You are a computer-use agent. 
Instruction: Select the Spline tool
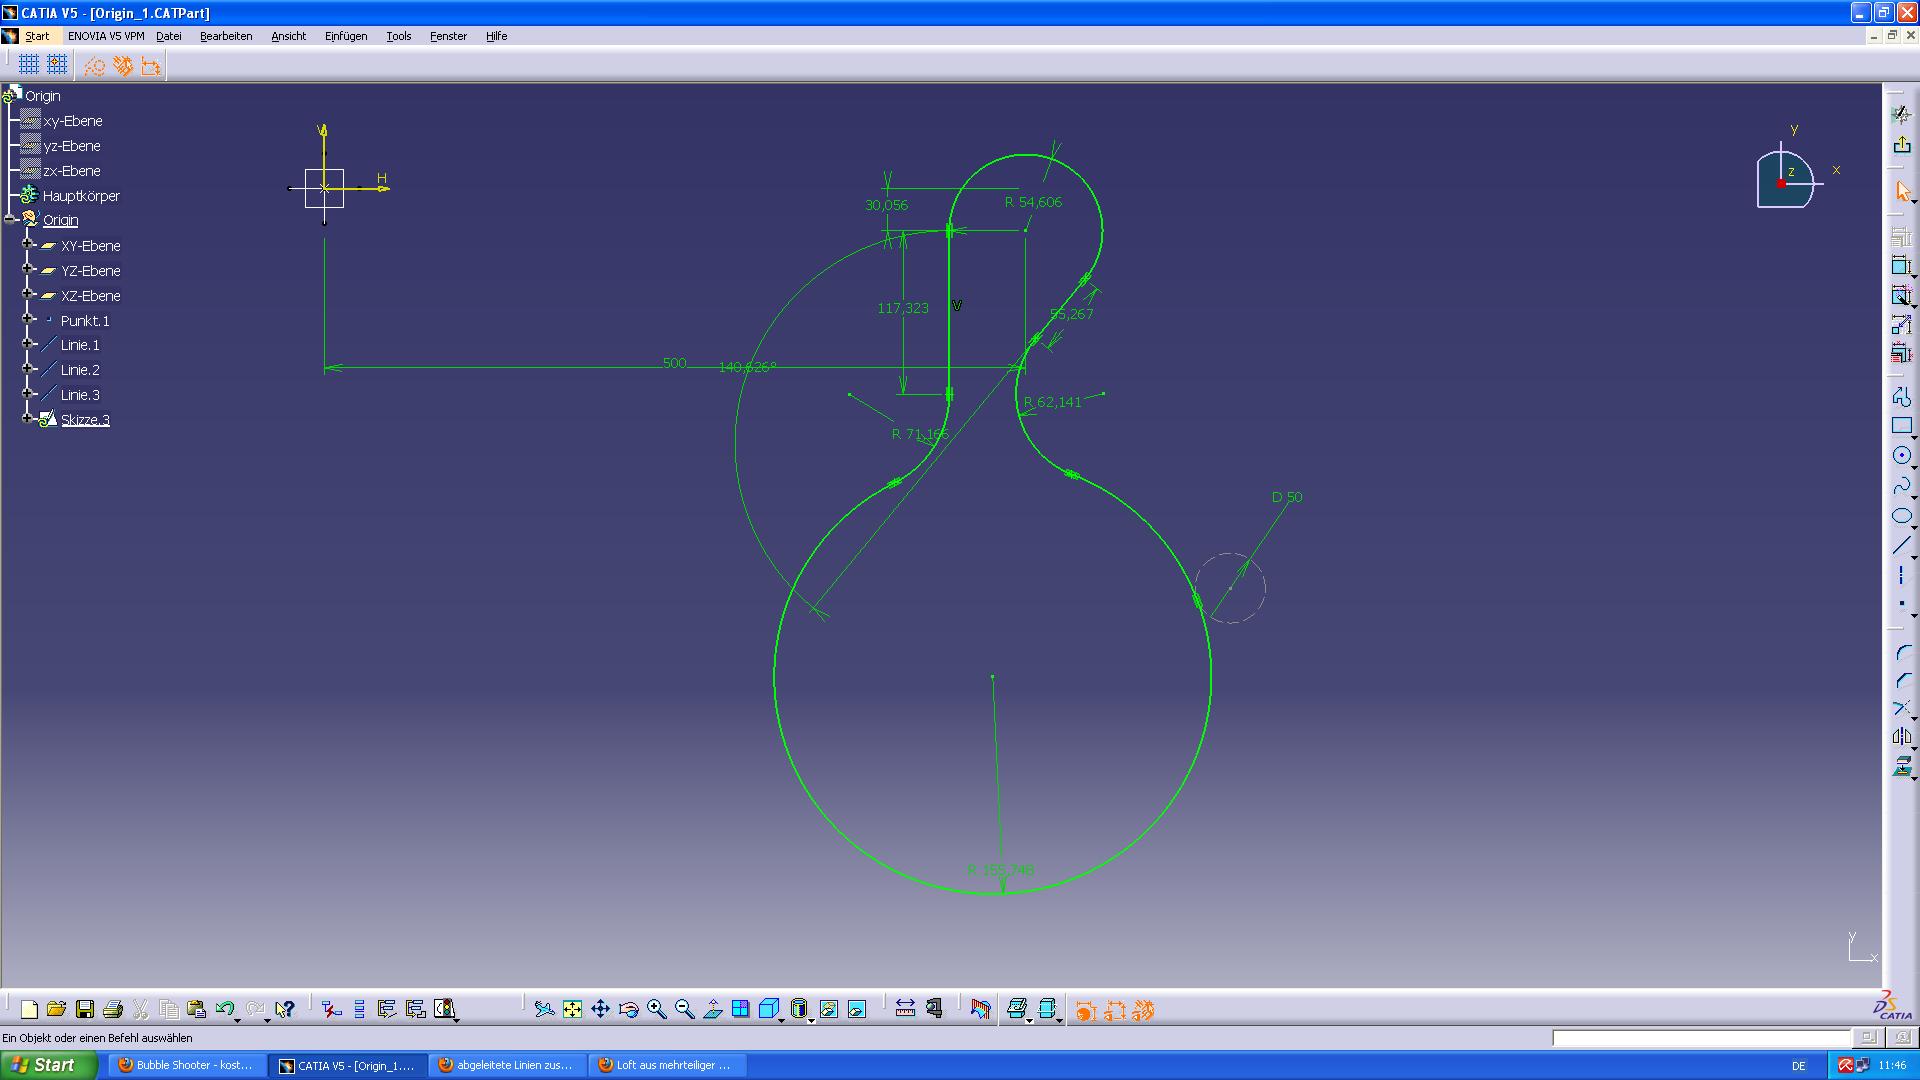tap(1901, 486)
